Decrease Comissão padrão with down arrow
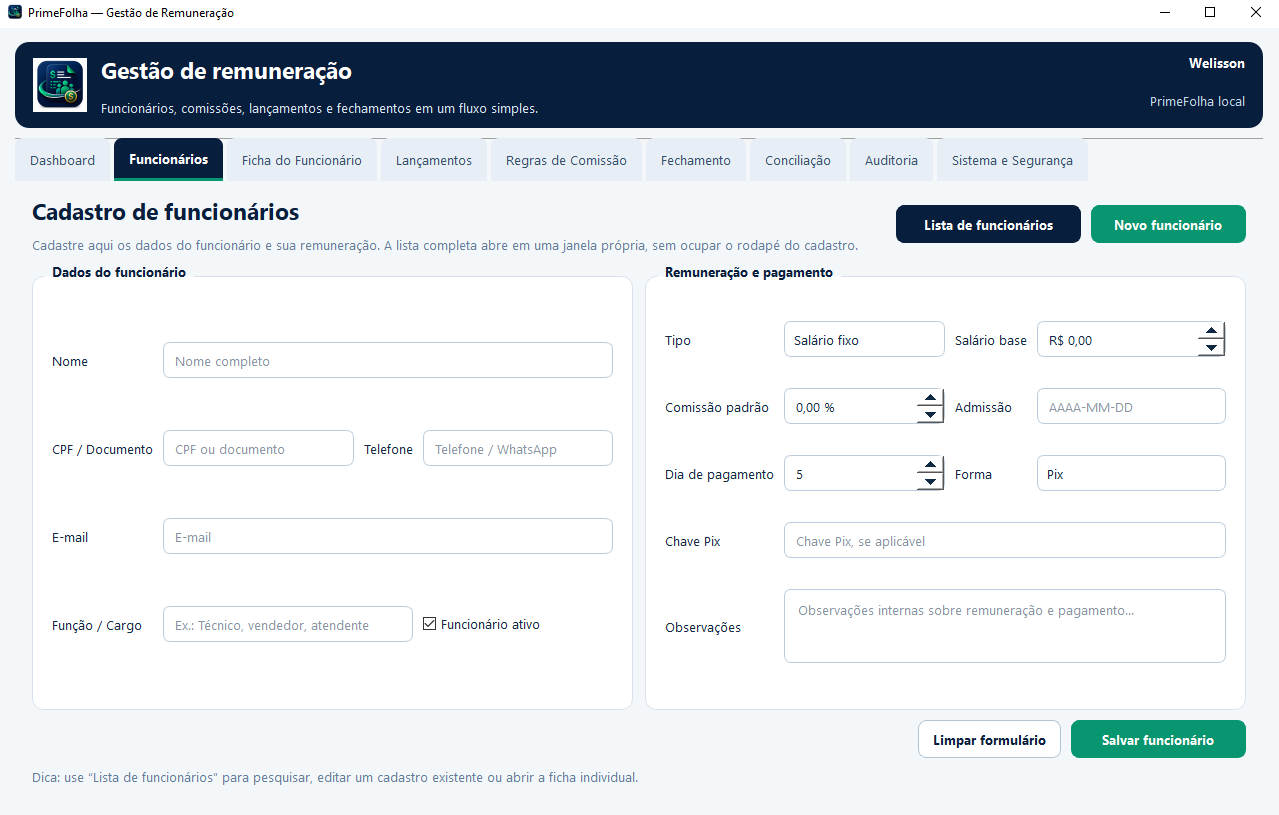The width and height of the screenshot is (1279, 815). 930,415
